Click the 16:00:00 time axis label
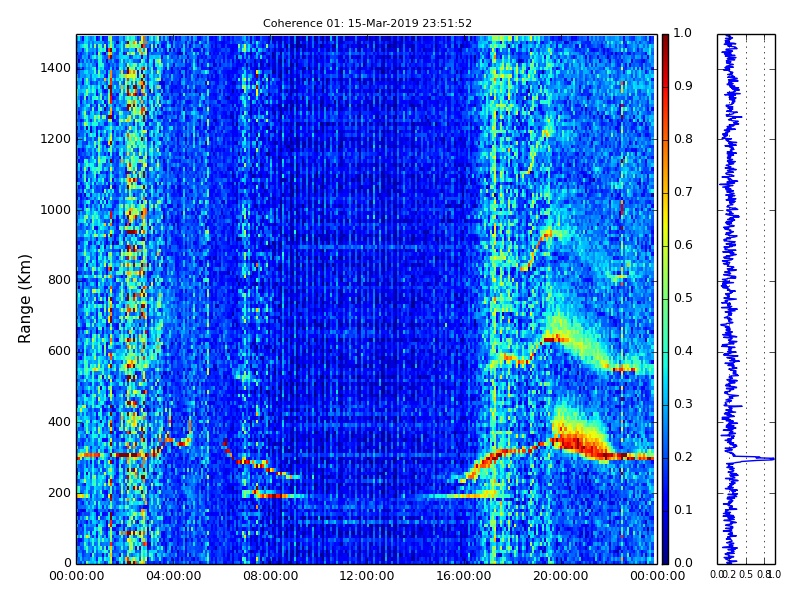 (464, 576)
